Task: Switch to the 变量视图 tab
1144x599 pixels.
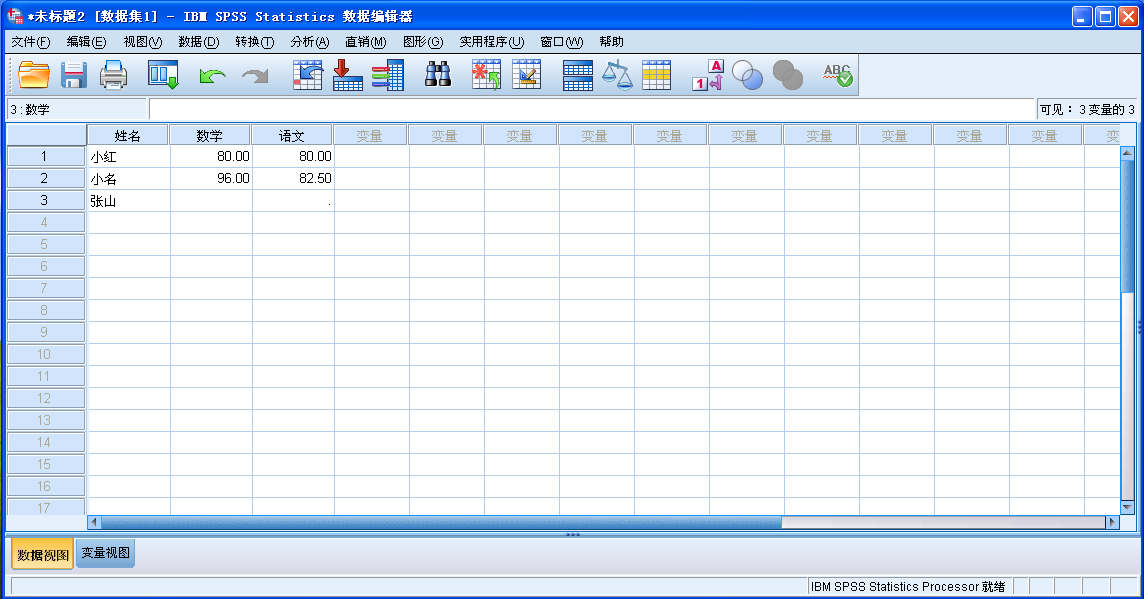Action: tap(105, 553)
